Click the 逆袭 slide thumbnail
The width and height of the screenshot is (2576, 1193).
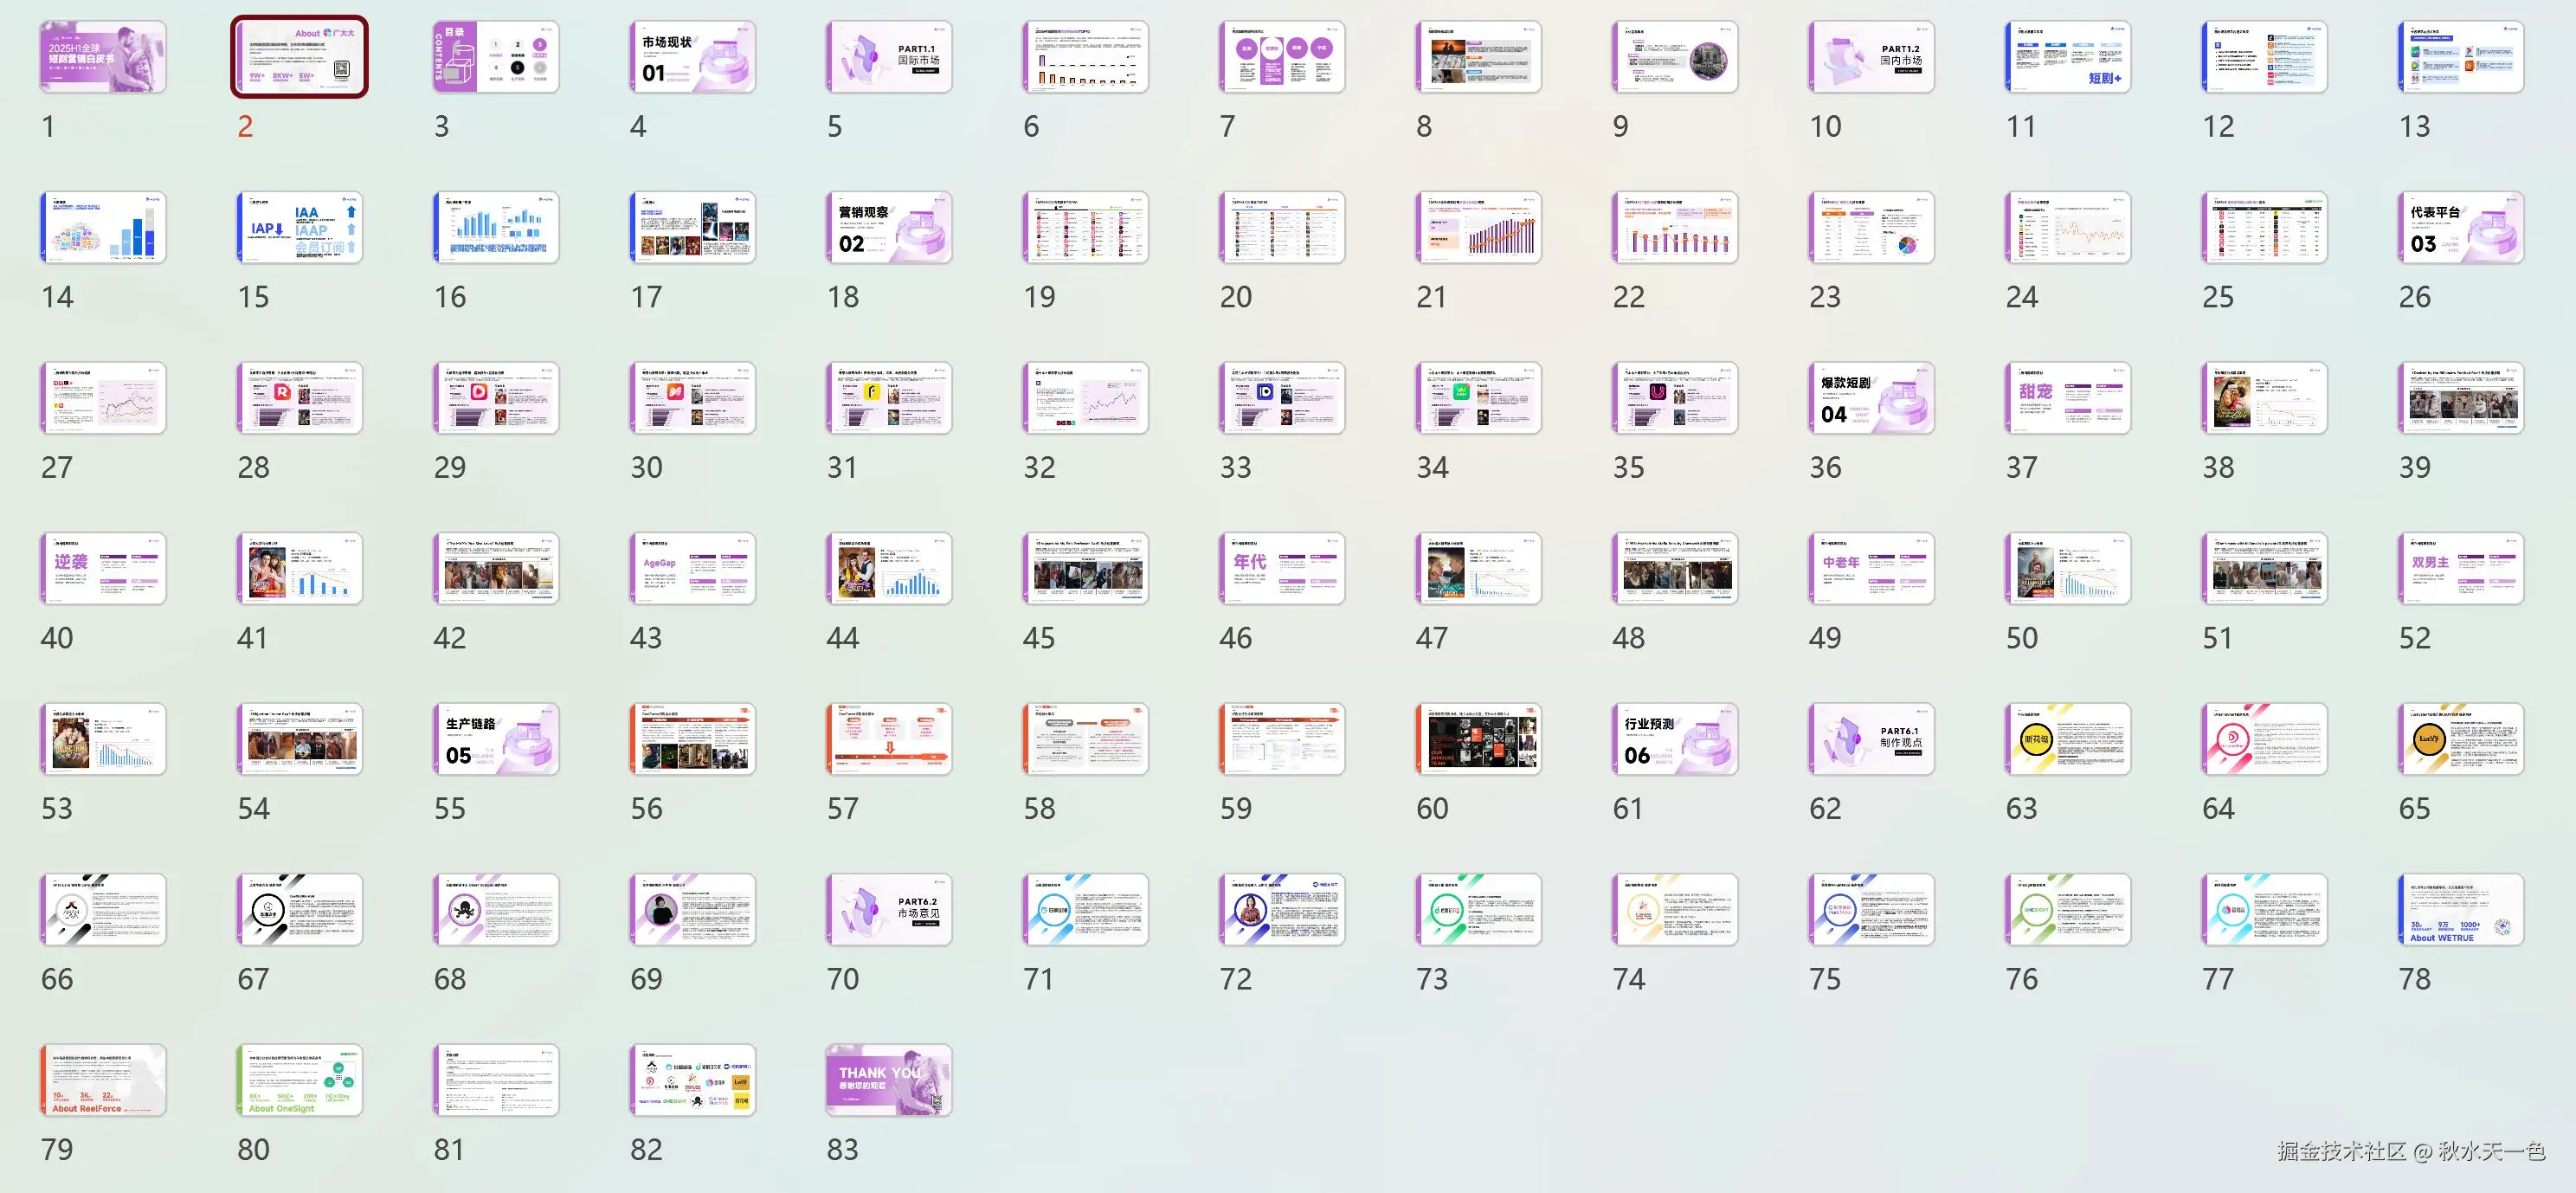pos(103,569)
